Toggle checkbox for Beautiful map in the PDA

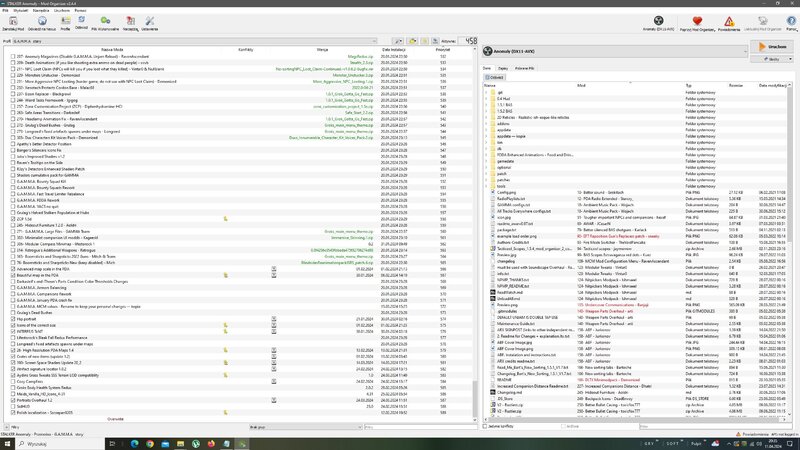(x=12, y=275)
